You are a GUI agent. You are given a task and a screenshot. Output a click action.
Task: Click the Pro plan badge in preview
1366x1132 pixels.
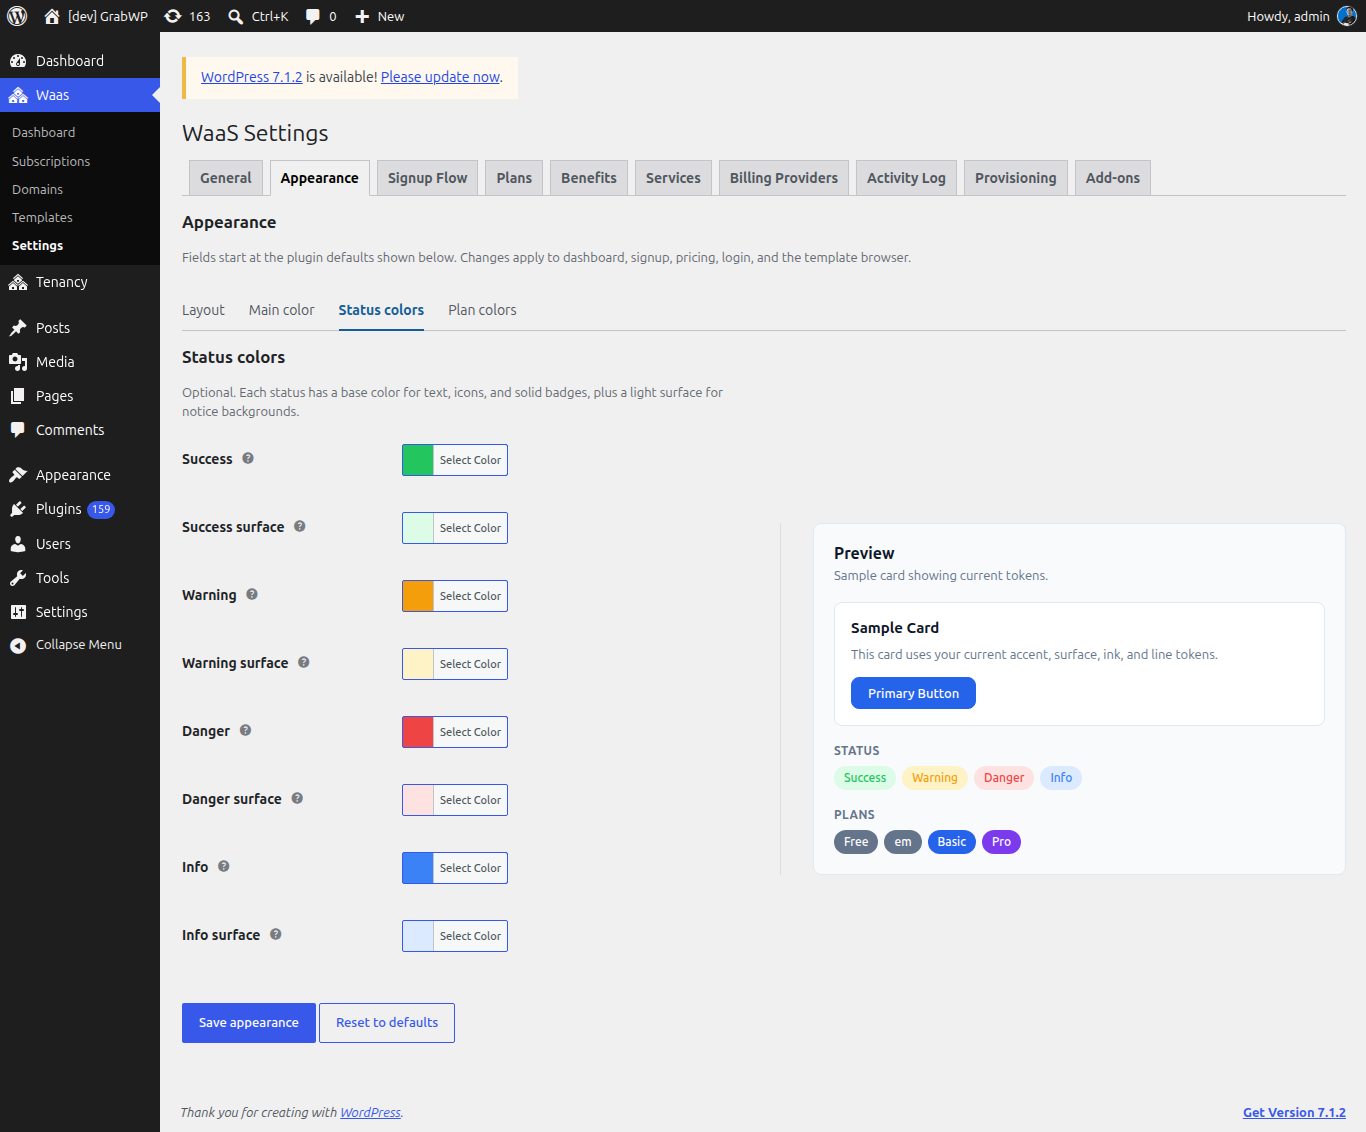tap(1001, 842)
